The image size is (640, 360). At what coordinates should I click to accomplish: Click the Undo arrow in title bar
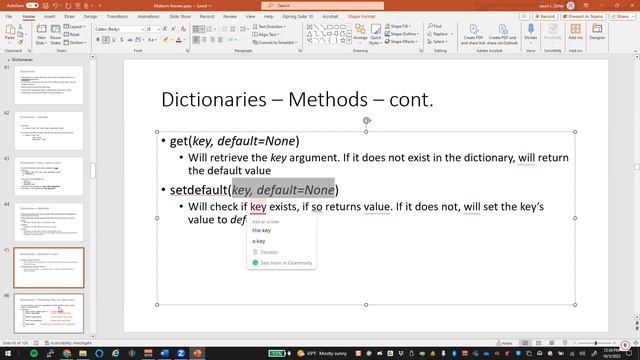55,6
